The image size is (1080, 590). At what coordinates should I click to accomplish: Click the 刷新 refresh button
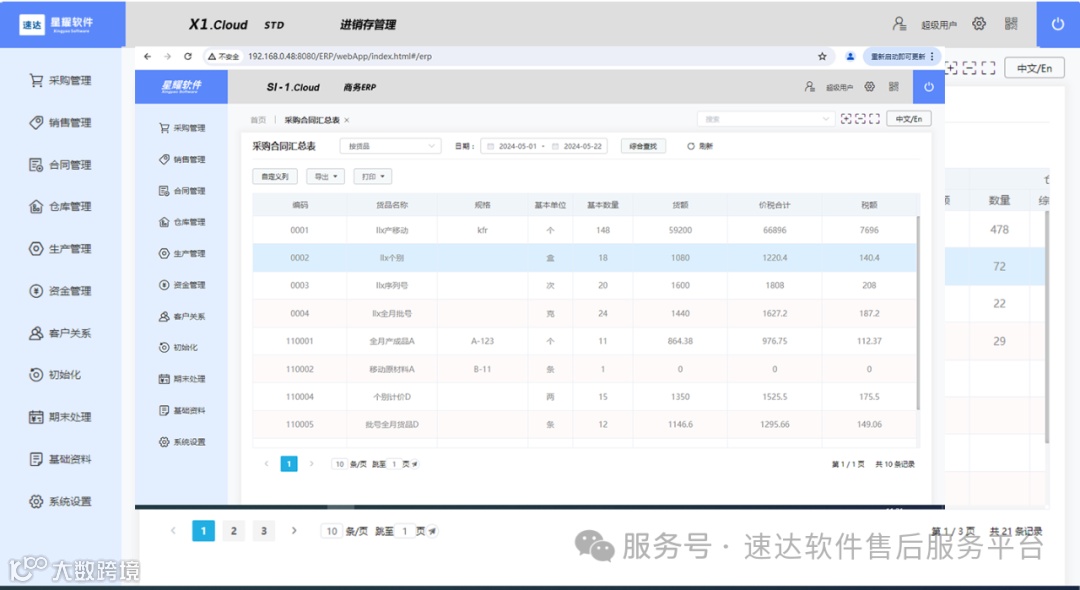[x=700, y=146]
